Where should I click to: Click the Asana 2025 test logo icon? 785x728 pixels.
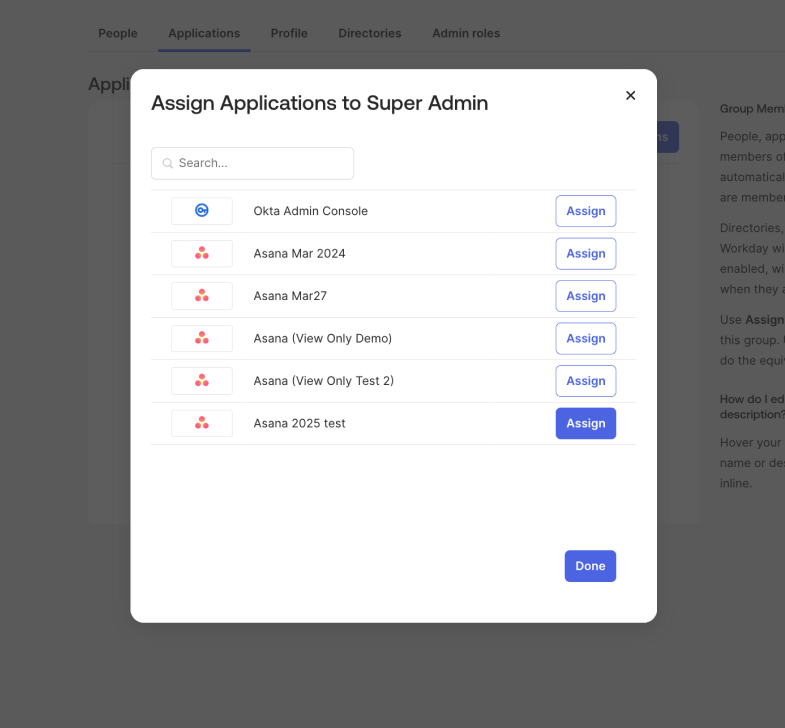point(202,424)
